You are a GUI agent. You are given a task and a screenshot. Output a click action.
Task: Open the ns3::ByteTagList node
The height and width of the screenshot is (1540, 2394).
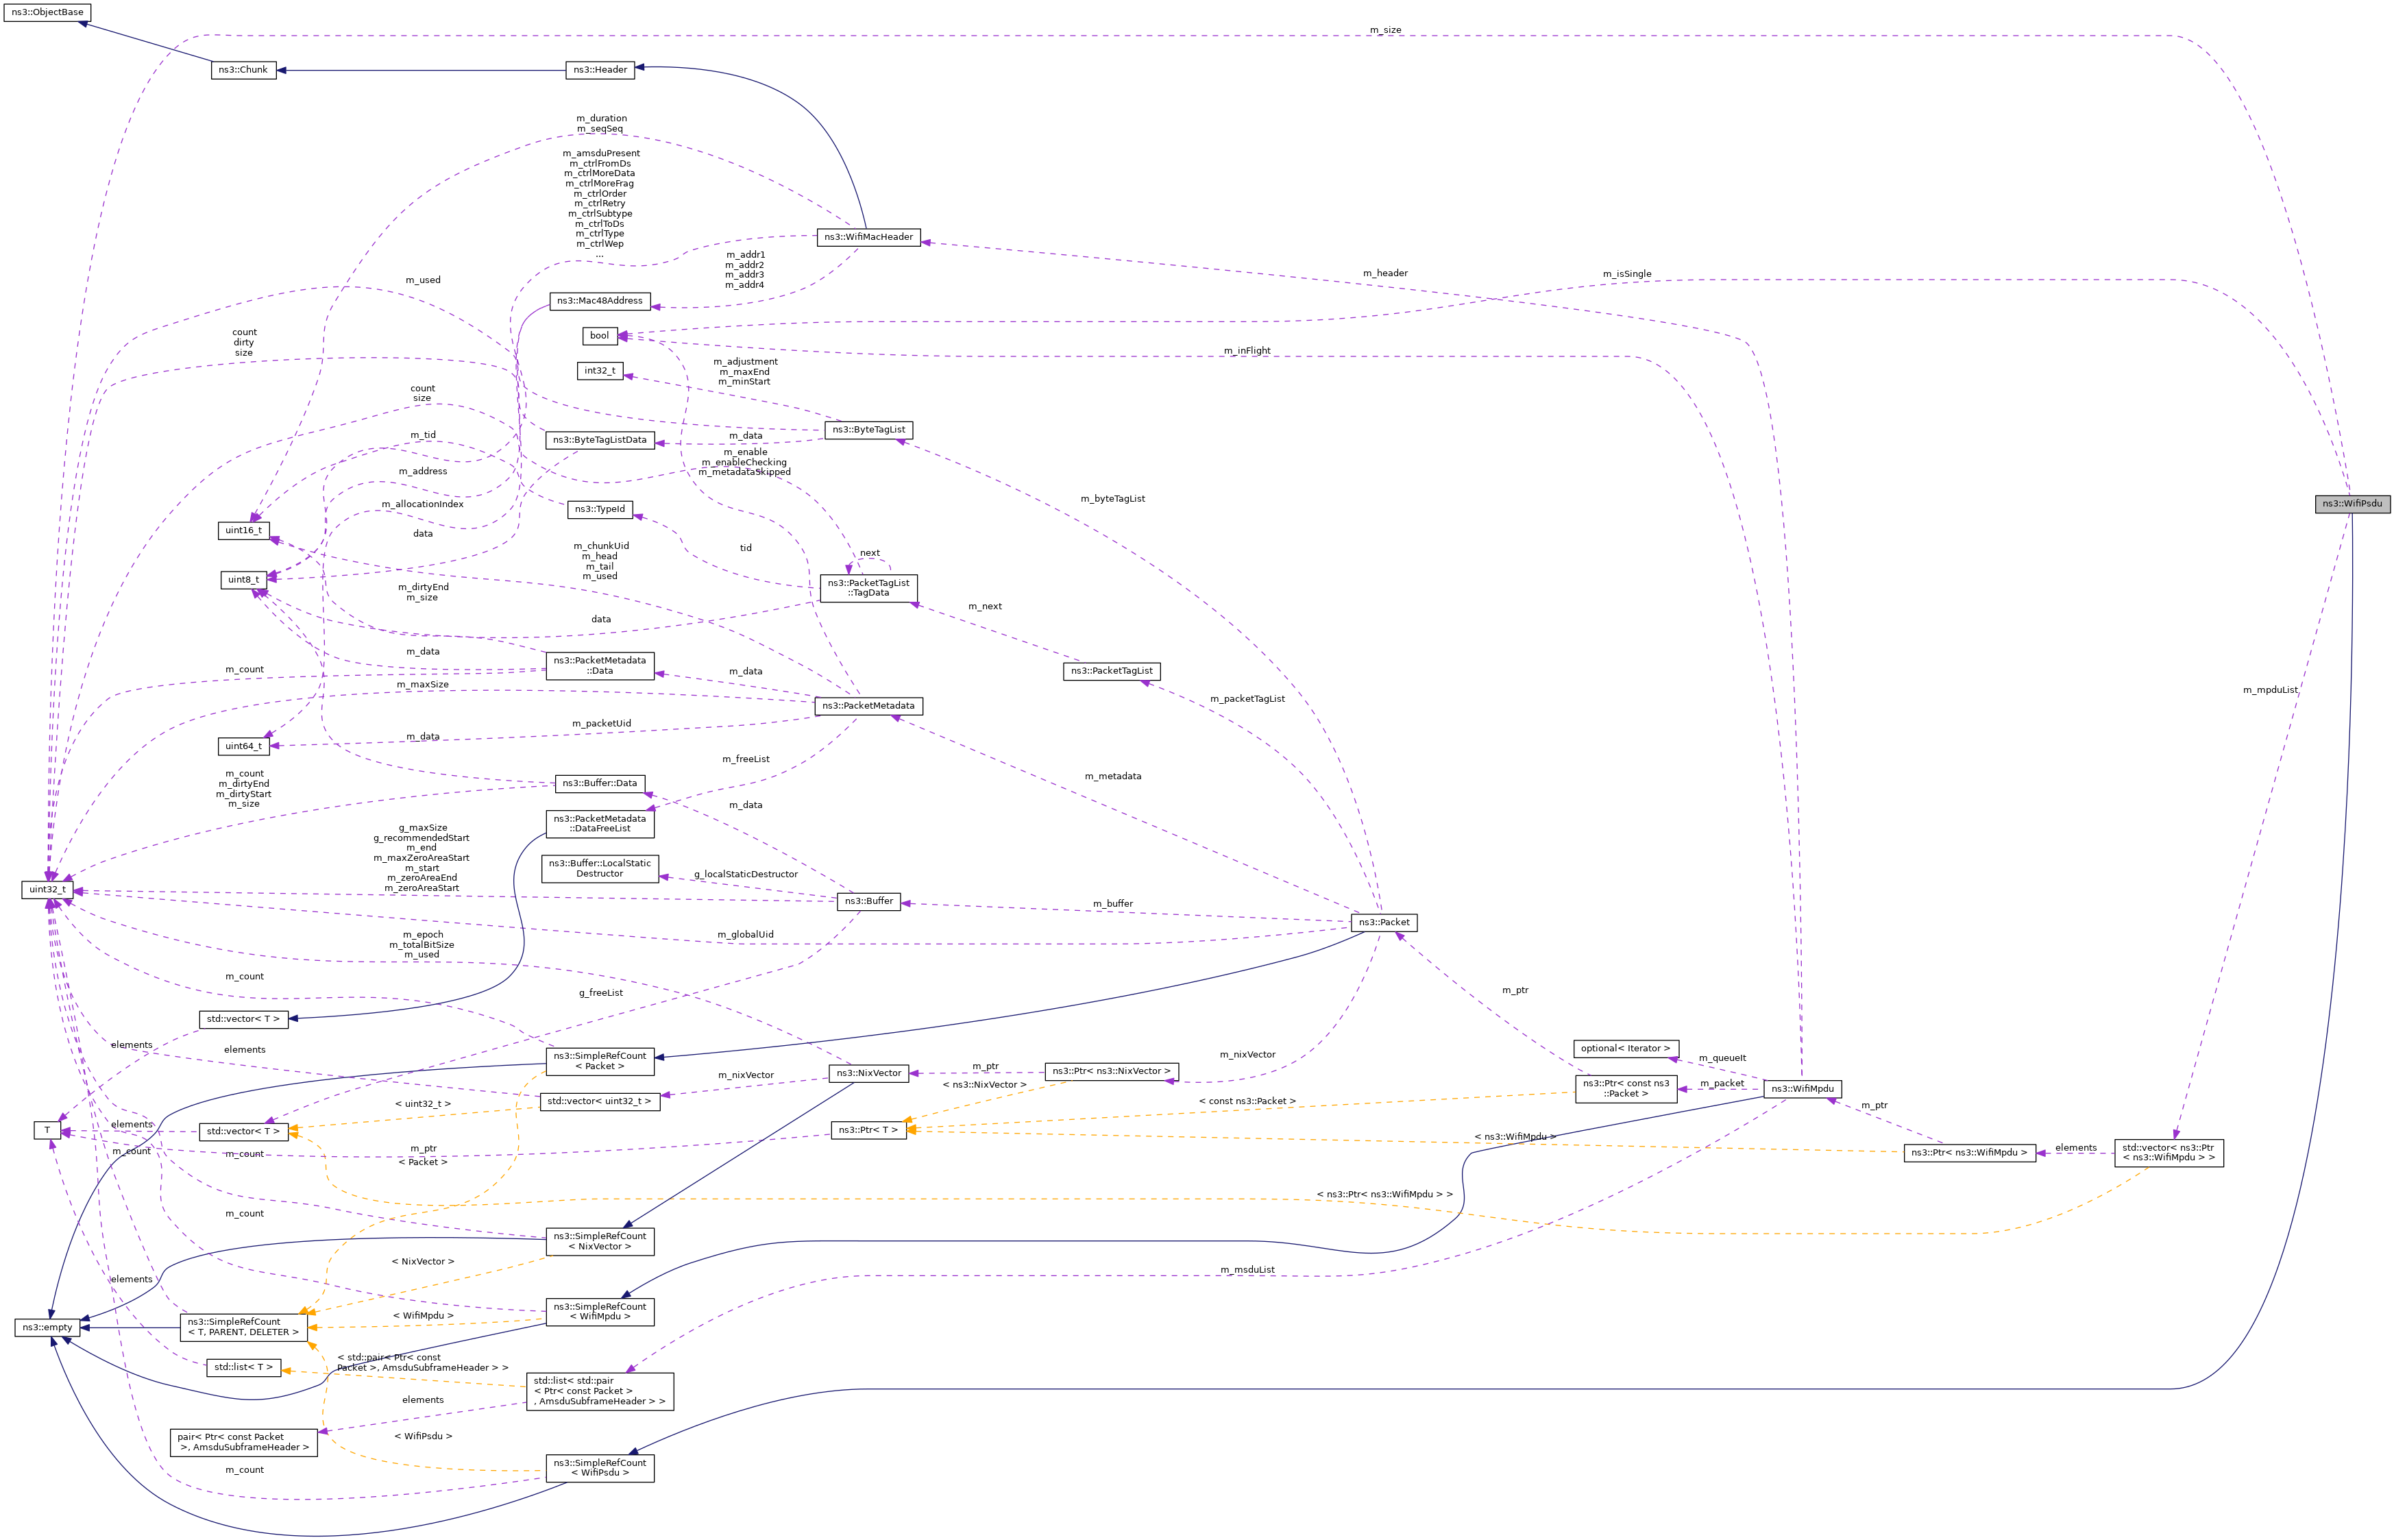tap(868, 430)
